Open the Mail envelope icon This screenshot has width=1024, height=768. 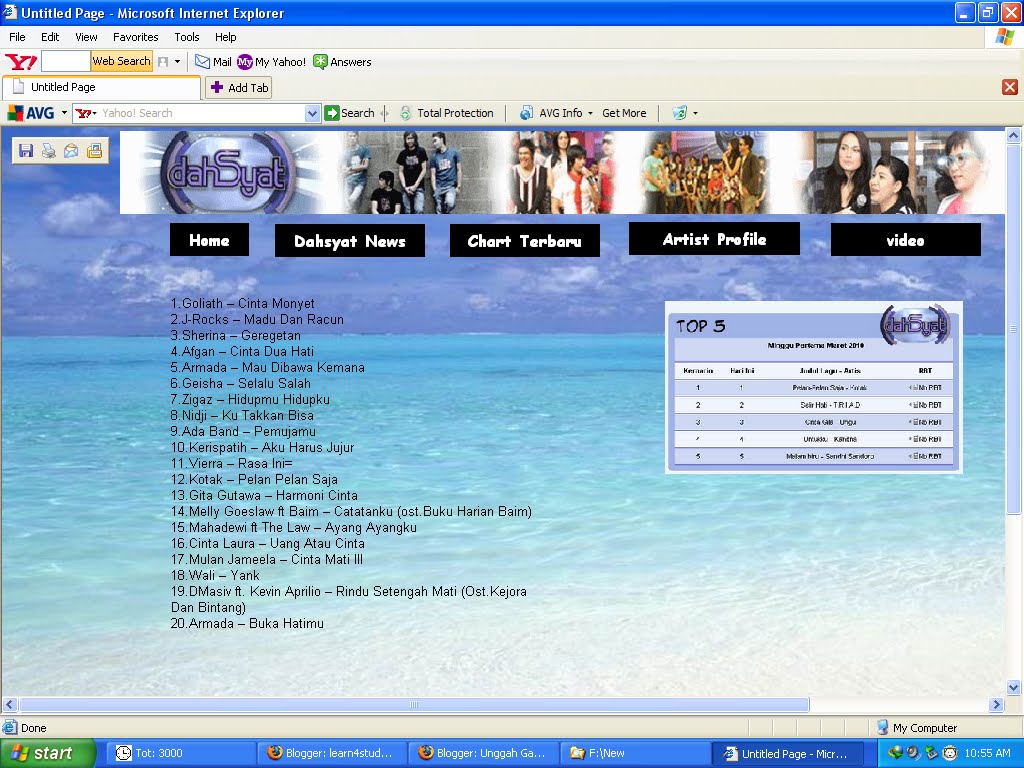[x=202, y=62]
